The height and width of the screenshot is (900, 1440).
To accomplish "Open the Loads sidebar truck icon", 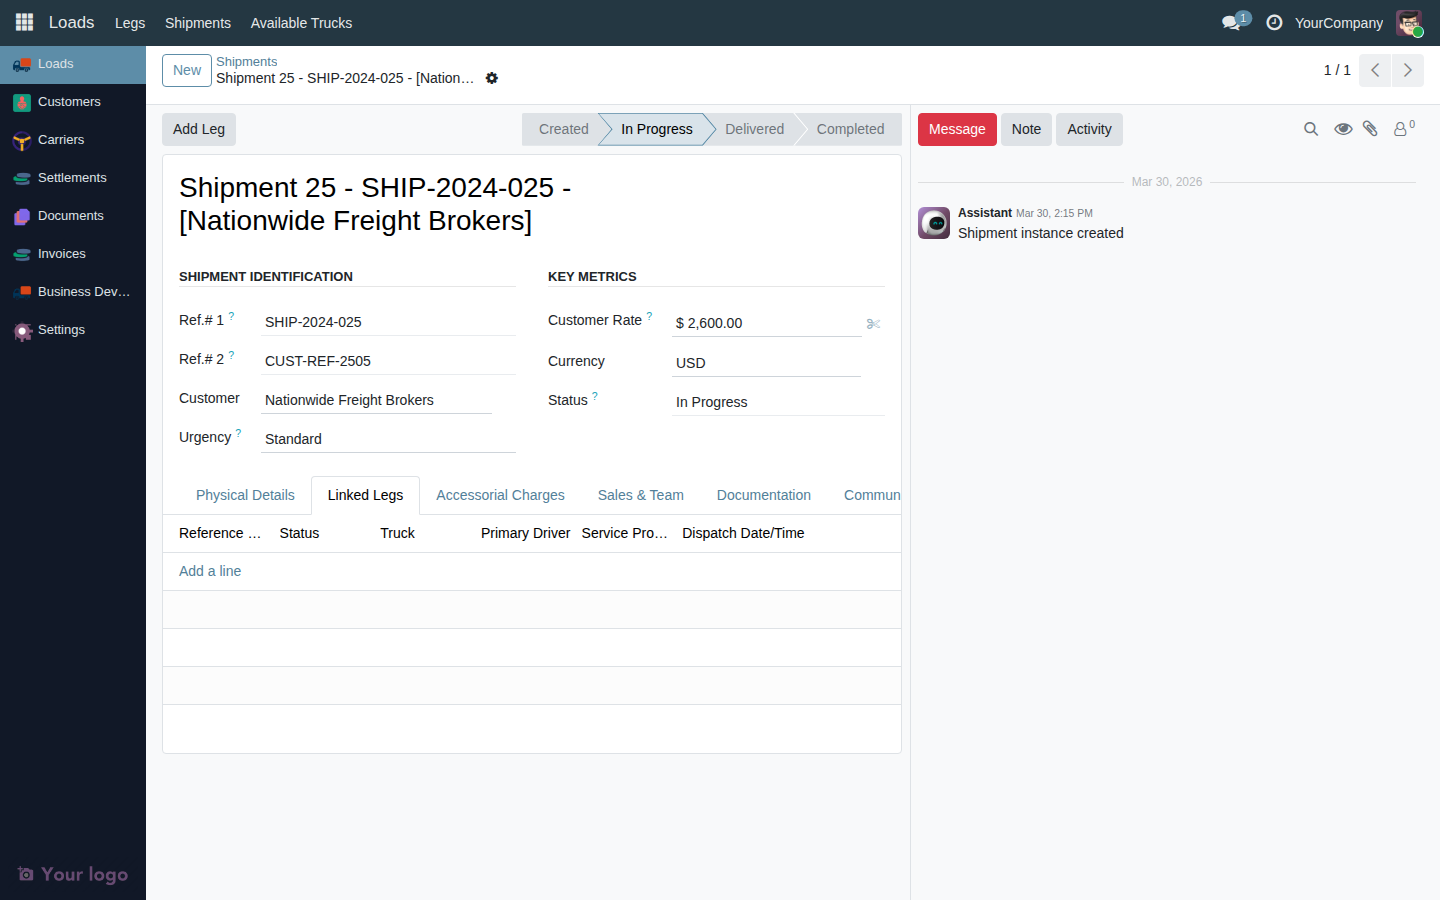I will coord(22,64).
